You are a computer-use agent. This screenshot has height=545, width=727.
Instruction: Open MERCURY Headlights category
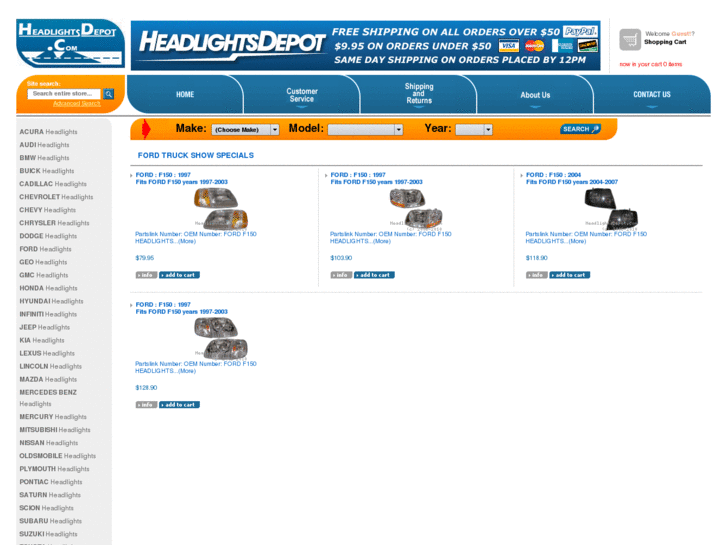pyautogui.click(x=53, y=417)
